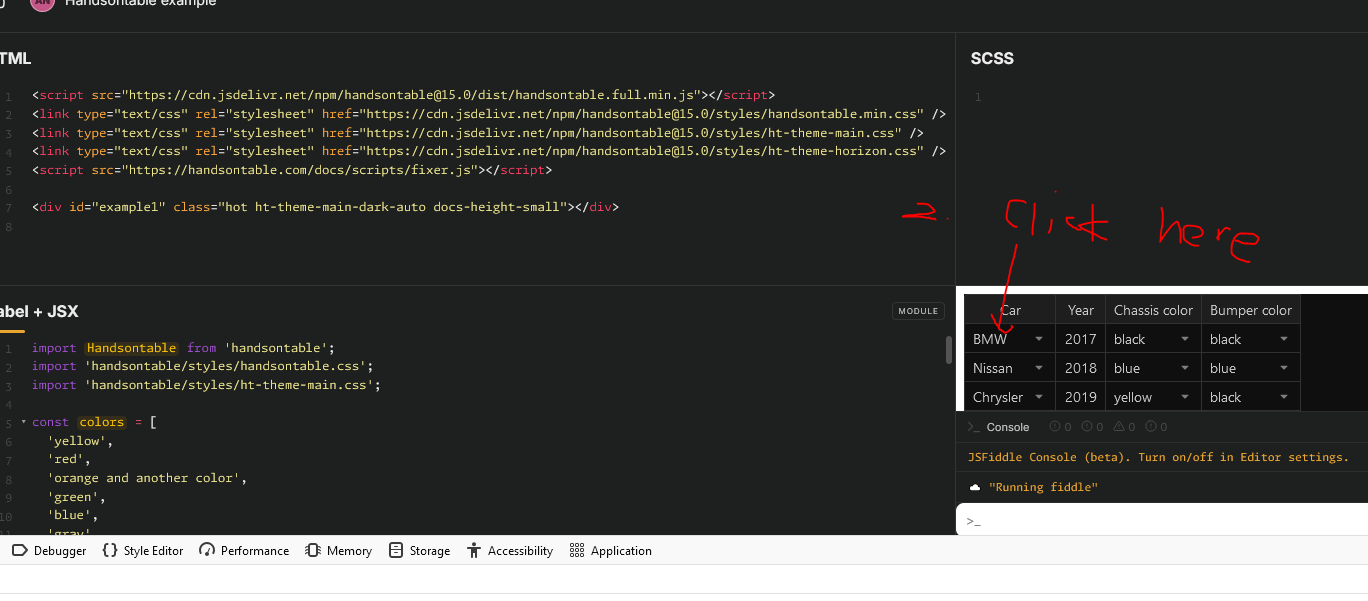The height and width of the screenshot is (601, 1368).
Task: Select the Bumper color column header
Action: (x=1251, y=310)
